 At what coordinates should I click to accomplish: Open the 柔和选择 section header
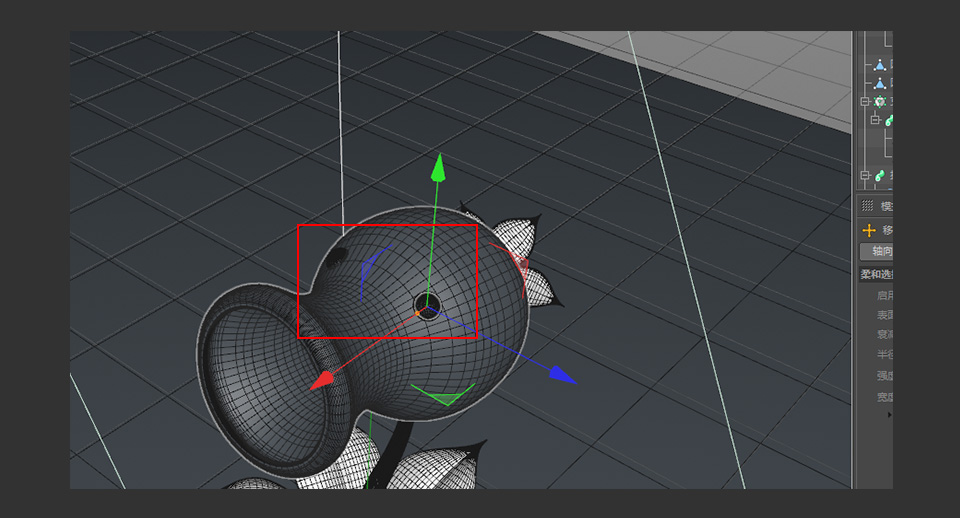[x=877, y=274]
